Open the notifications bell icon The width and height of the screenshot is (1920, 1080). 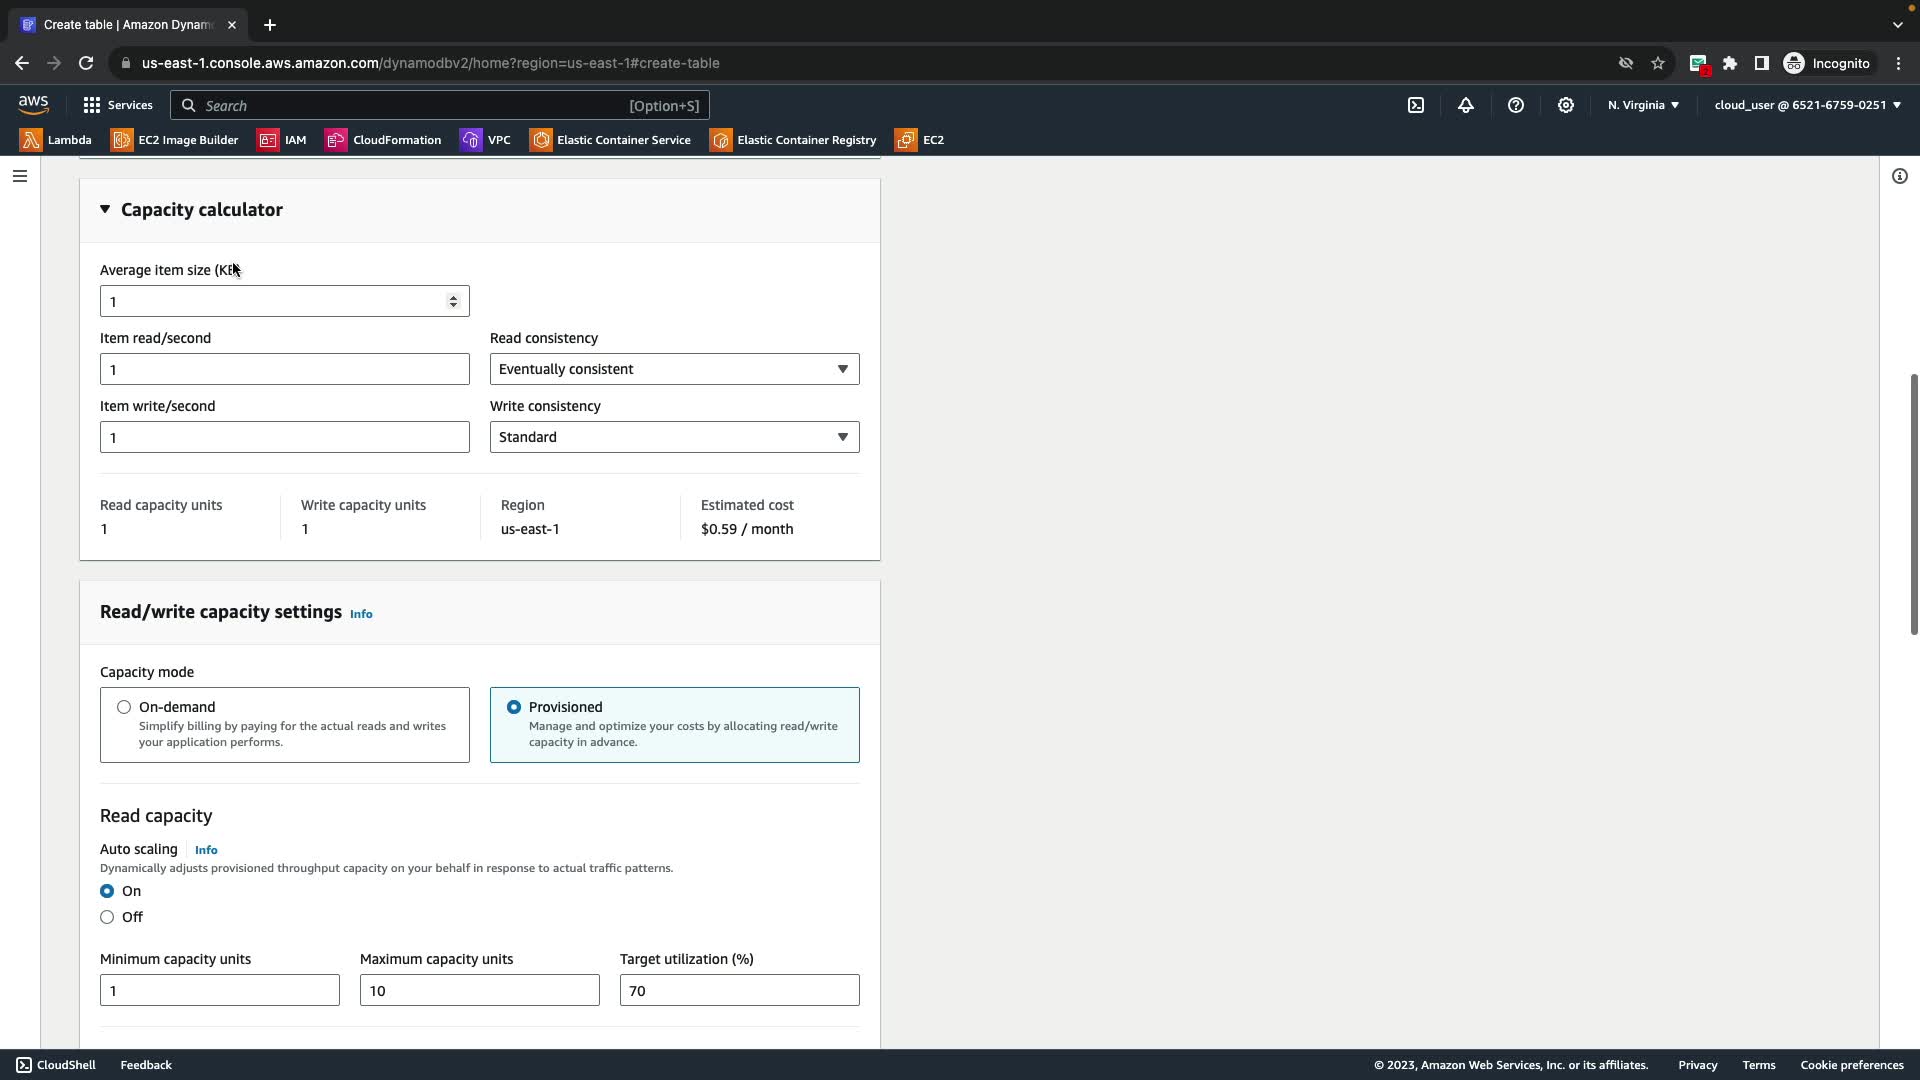pos(1466,105)
